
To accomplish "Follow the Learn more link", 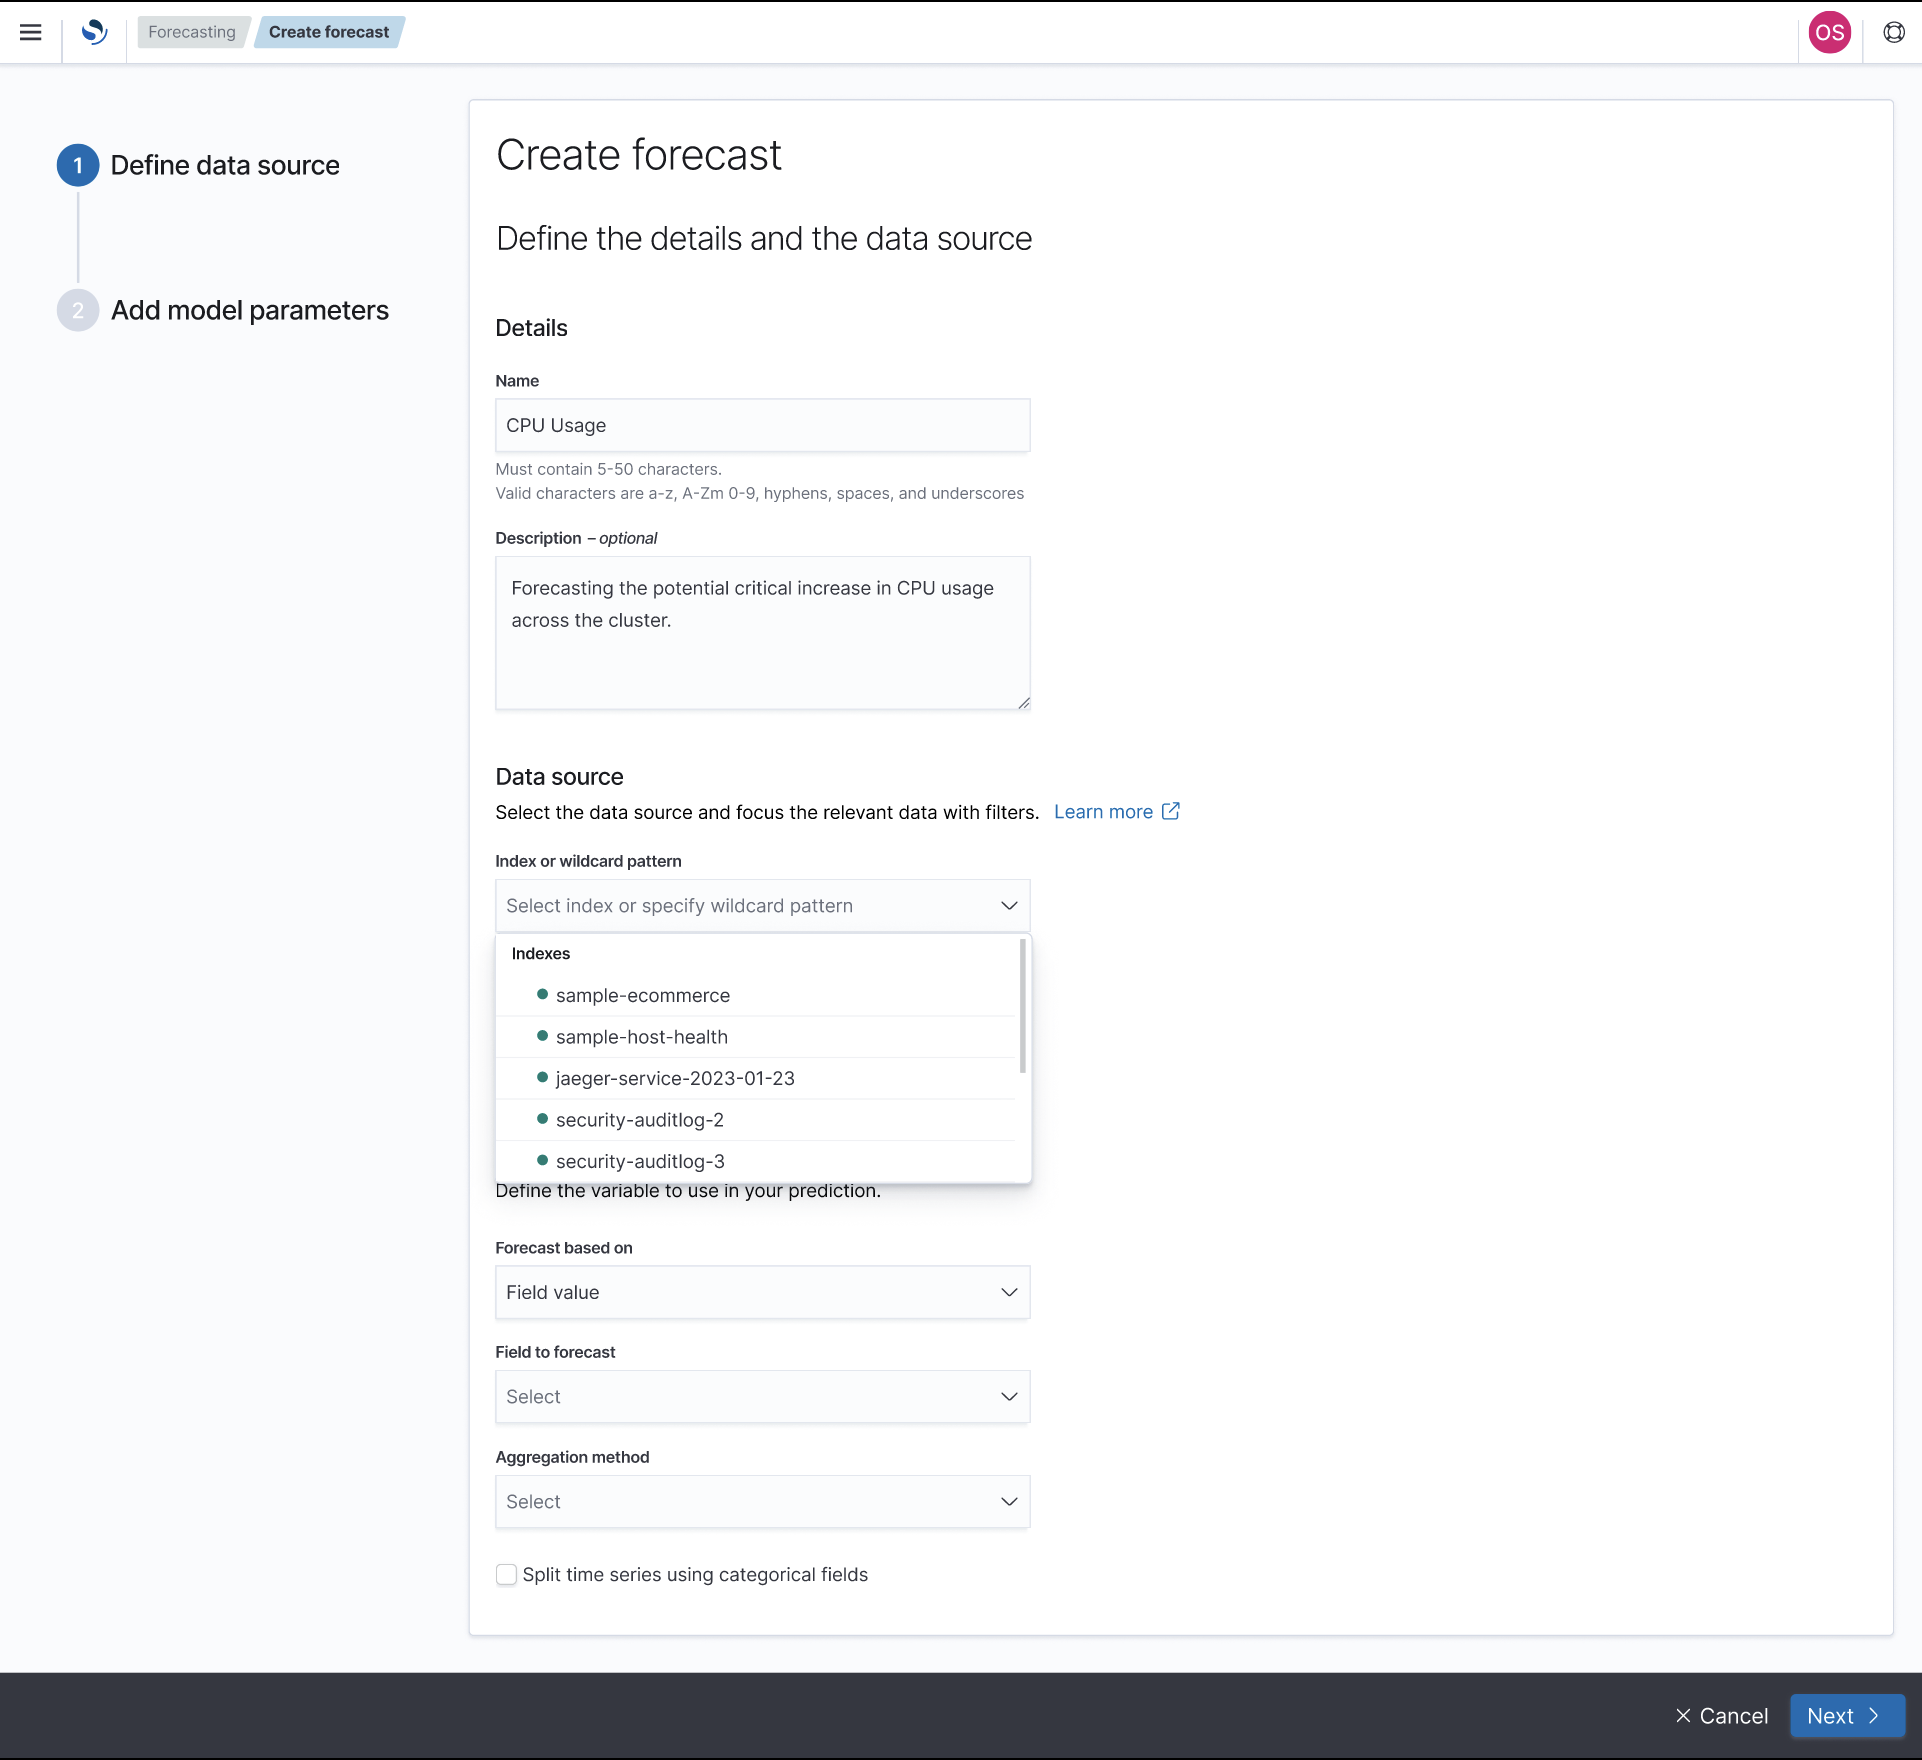I will pos(1103,811).
